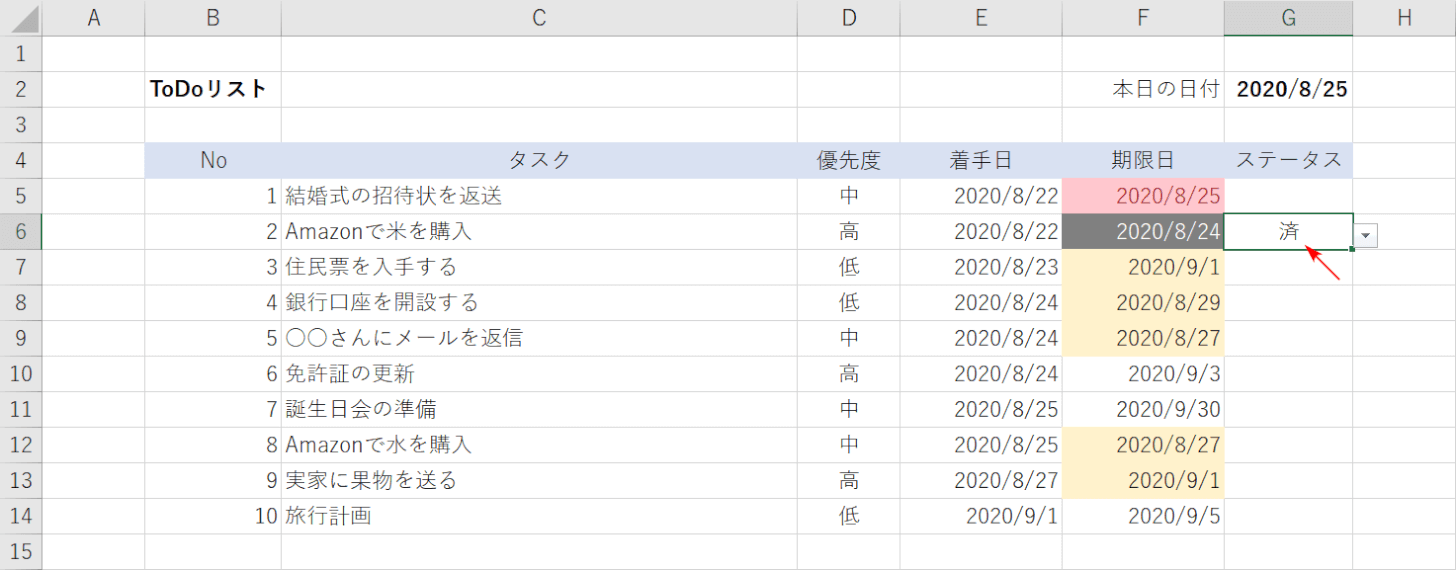The width and height of the screenshot is (1456, 570).
Task: Select task ○○さんにメールを返信
Action: click(539, 339)
